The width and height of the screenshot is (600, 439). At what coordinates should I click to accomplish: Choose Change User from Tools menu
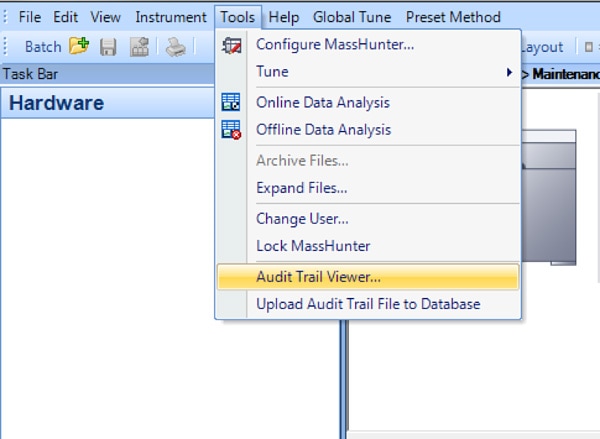point(302,218)
